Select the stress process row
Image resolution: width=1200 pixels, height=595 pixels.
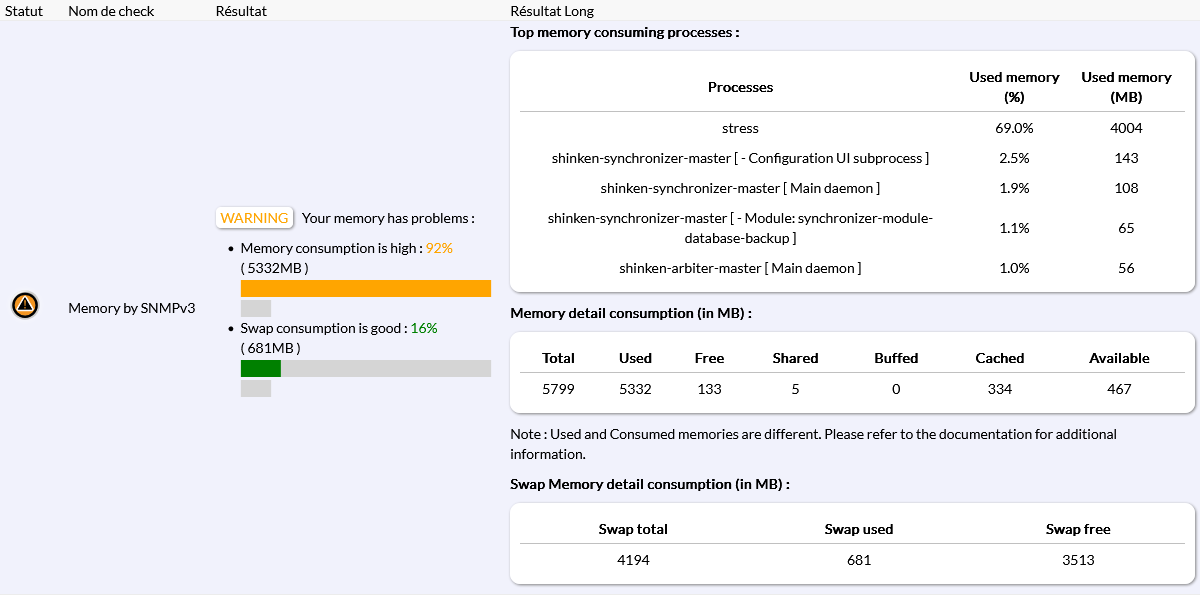click(x=740, y=128)
